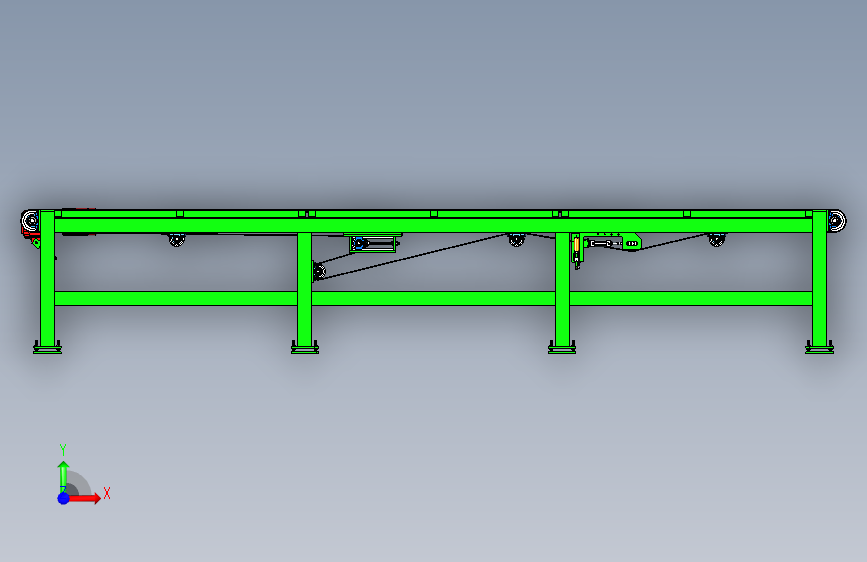This screenshot has height=562, width=867.
Task: Click the red X axis arrow of triad
Action: [x=84, y=498]
